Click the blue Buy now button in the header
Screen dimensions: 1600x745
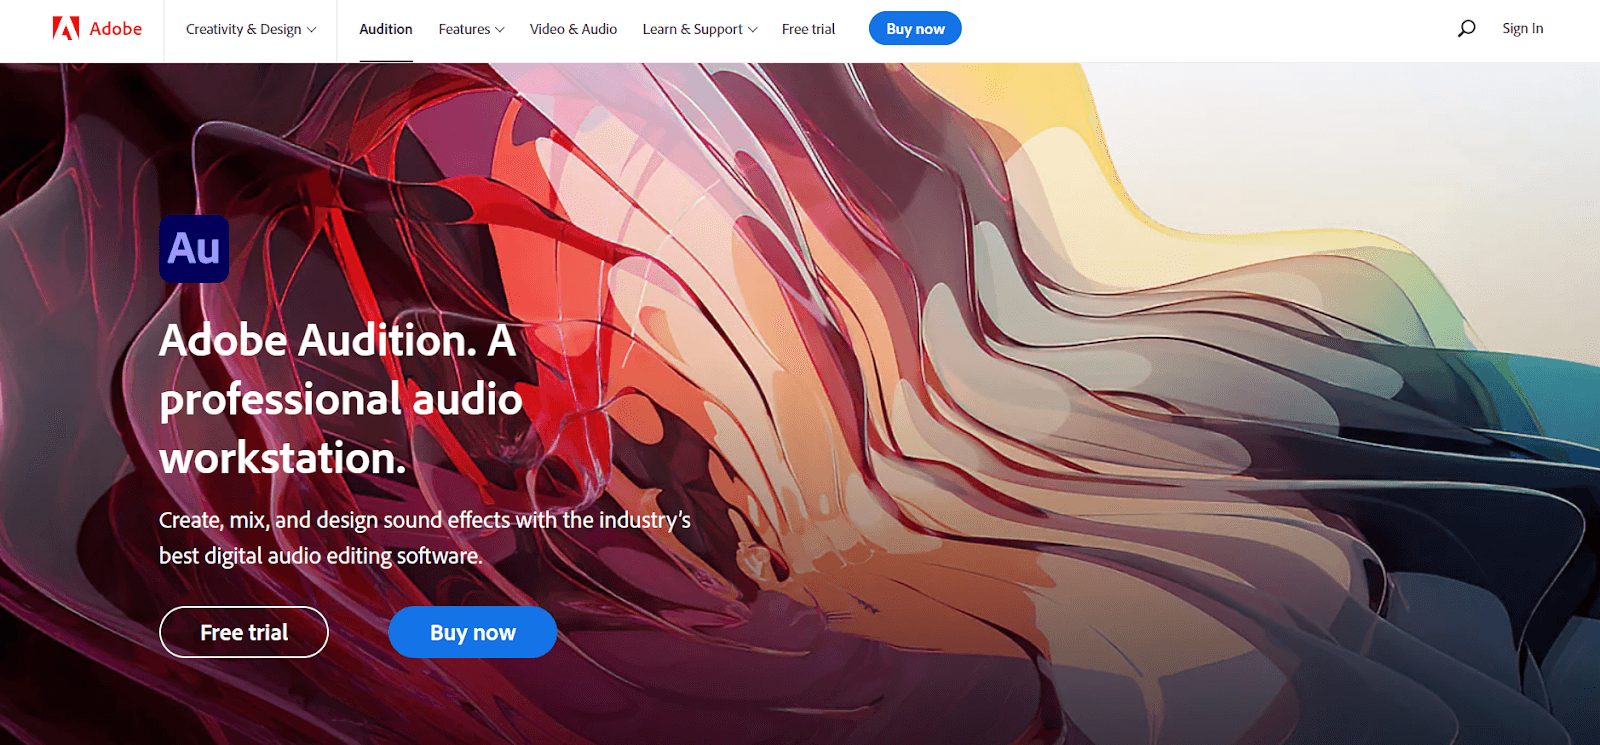click(915, 29)
